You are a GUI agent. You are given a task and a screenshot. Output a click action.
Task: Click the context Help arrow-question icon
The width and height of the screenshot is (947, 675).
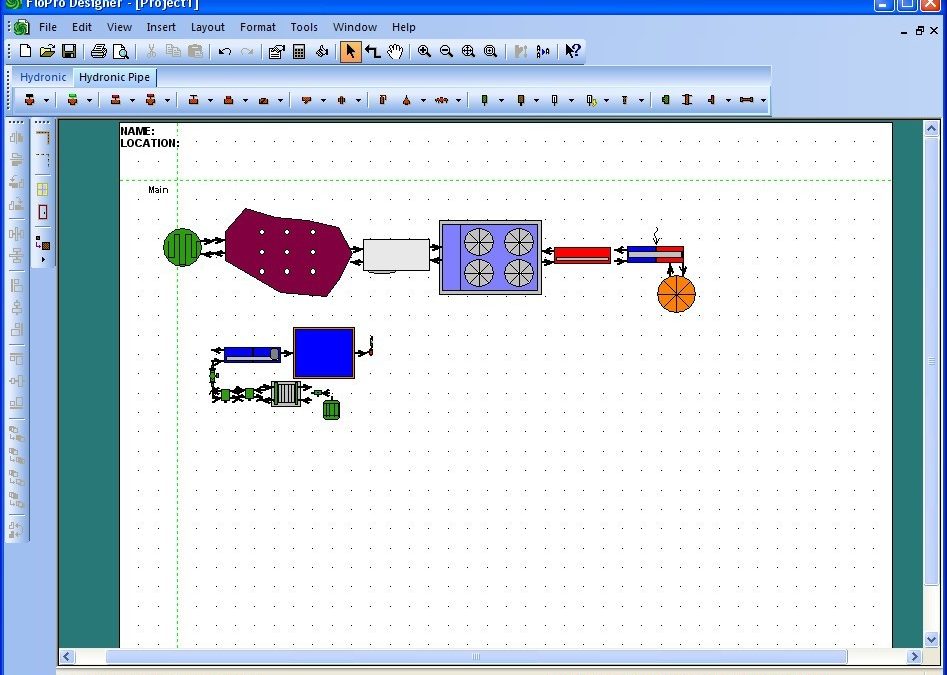572,51
